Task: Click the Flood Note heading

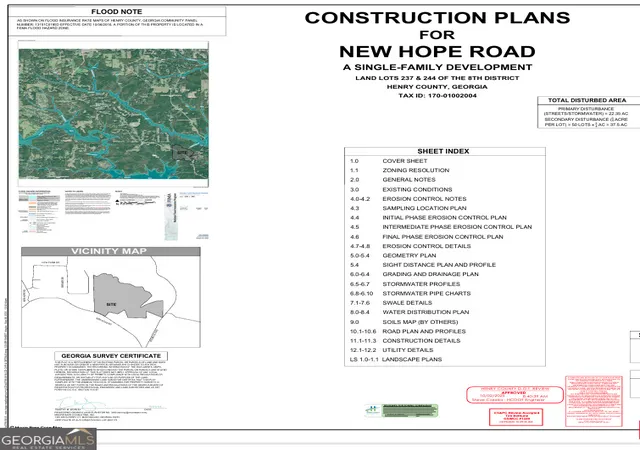Action: [x=117, y=11]
